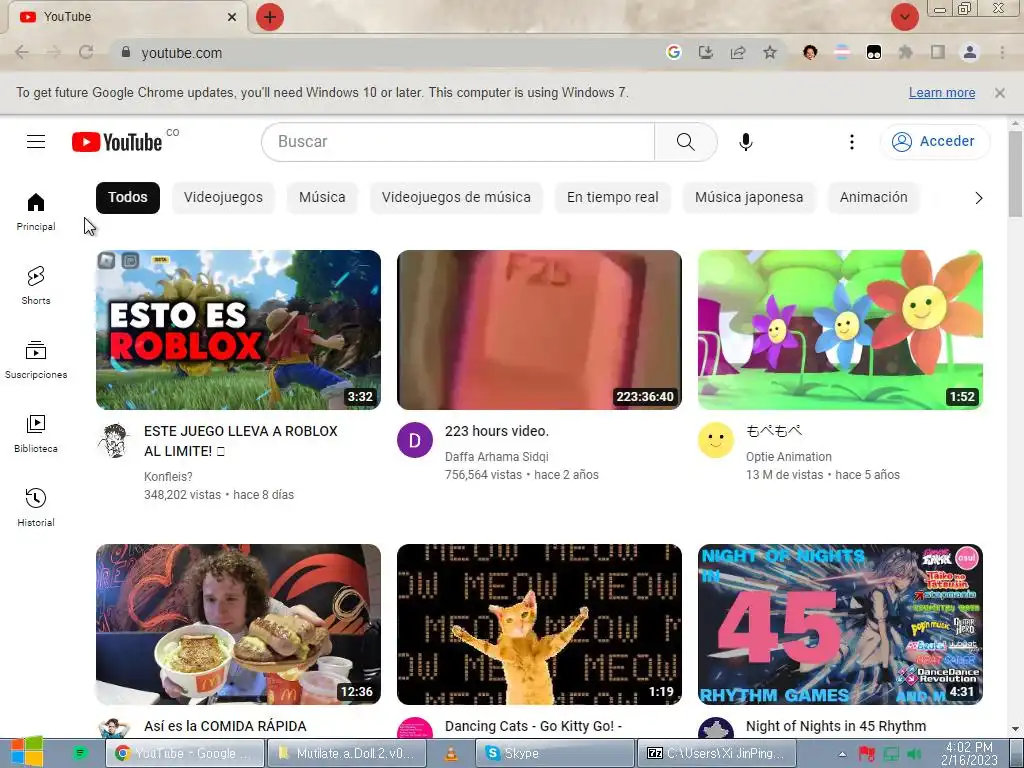Select the En tiempo real chip
The image size is (1024, 768).
coord(613,197)
